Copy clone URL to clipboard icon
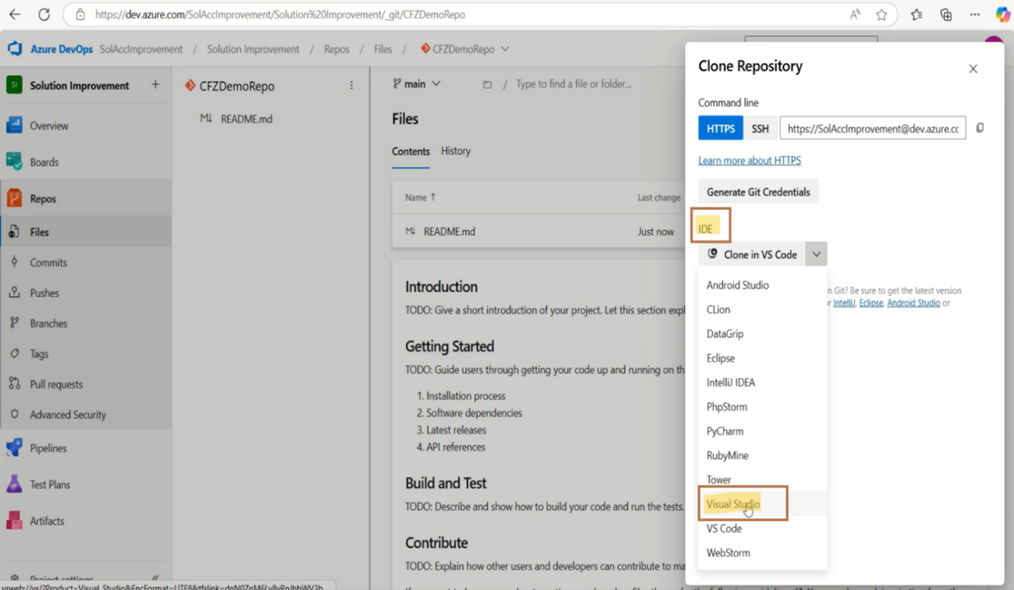Viewport: 1014px width, 590px height. pyautogui.click(x=980, y=128)
